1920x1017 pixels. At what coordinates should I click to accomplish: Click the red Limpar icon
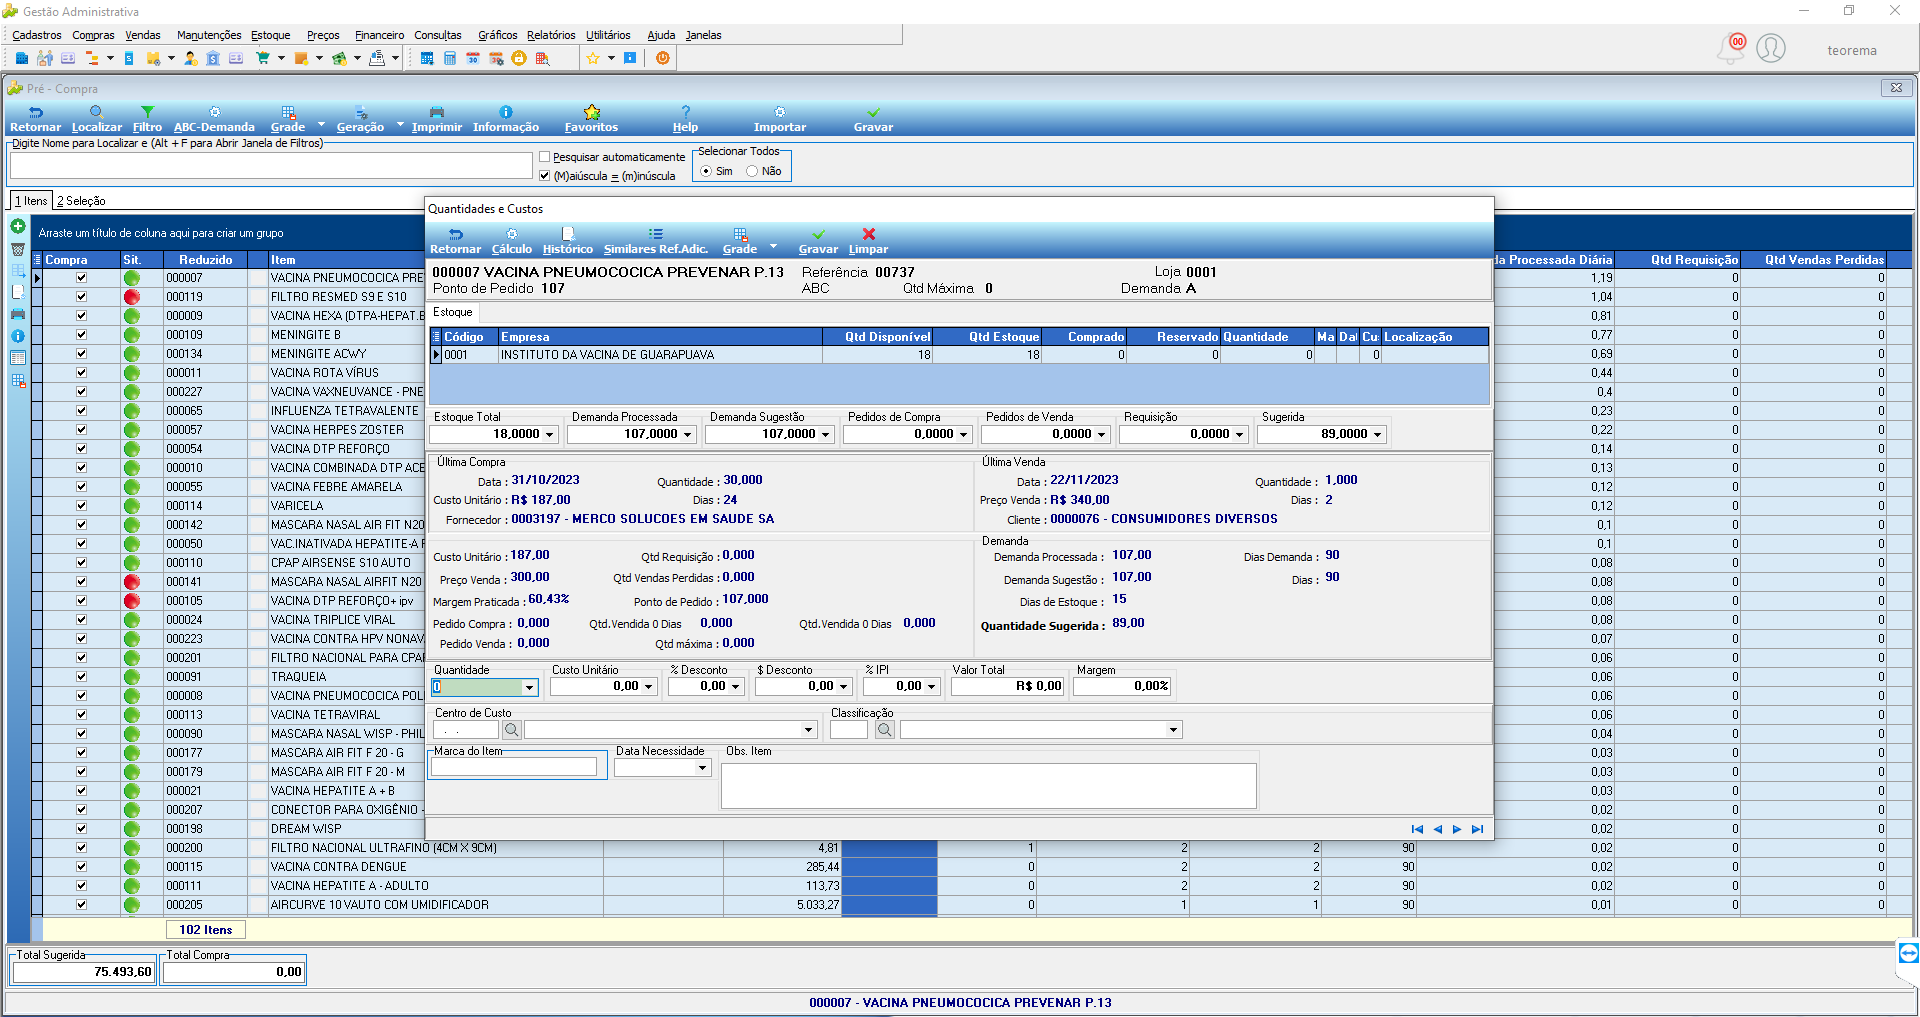click(868, 234)
